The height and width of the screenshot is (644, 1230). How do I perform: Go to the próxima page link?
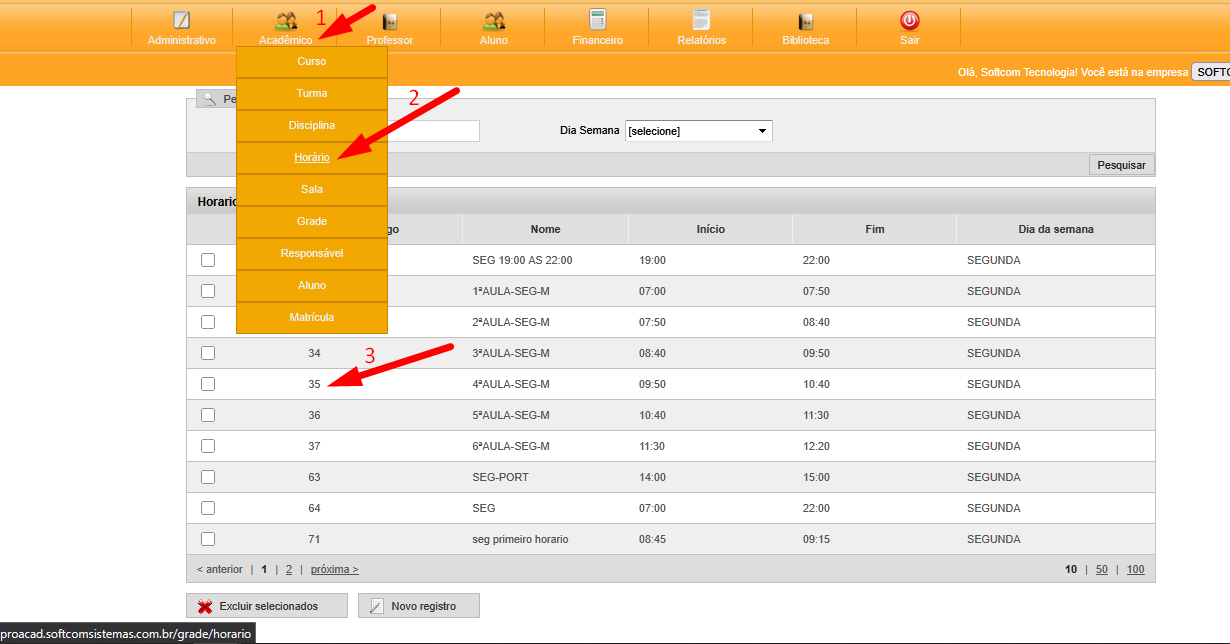pyautogui.click(x=334, y=569)
